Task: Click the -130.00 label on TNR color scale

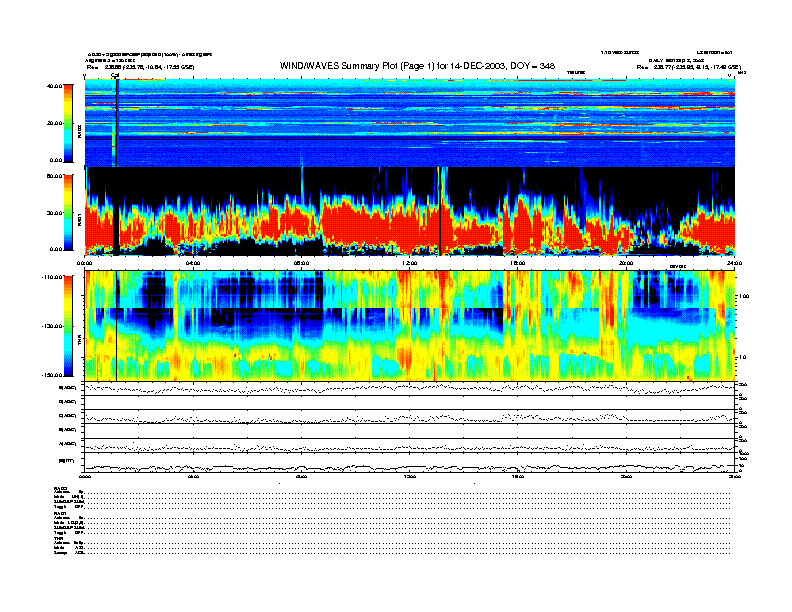Action: [x=52, y=326]
